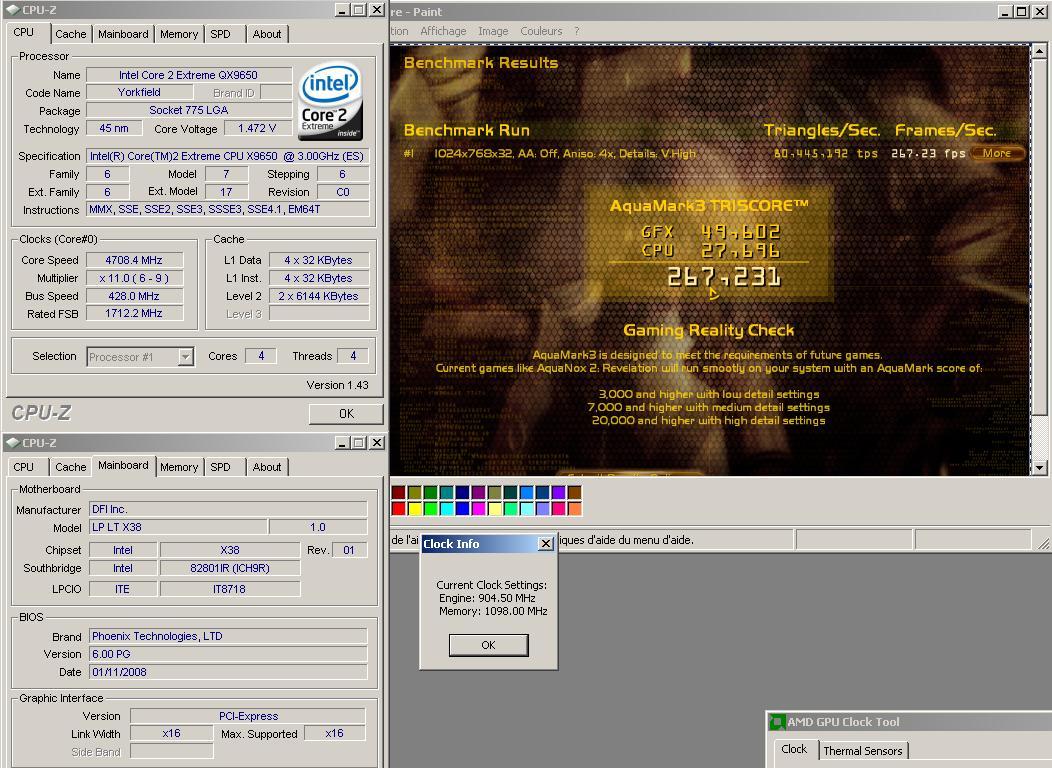Click title icon of CPU-Z window showing Motherboard info
1052x768 pixels.
coord(12,443)
